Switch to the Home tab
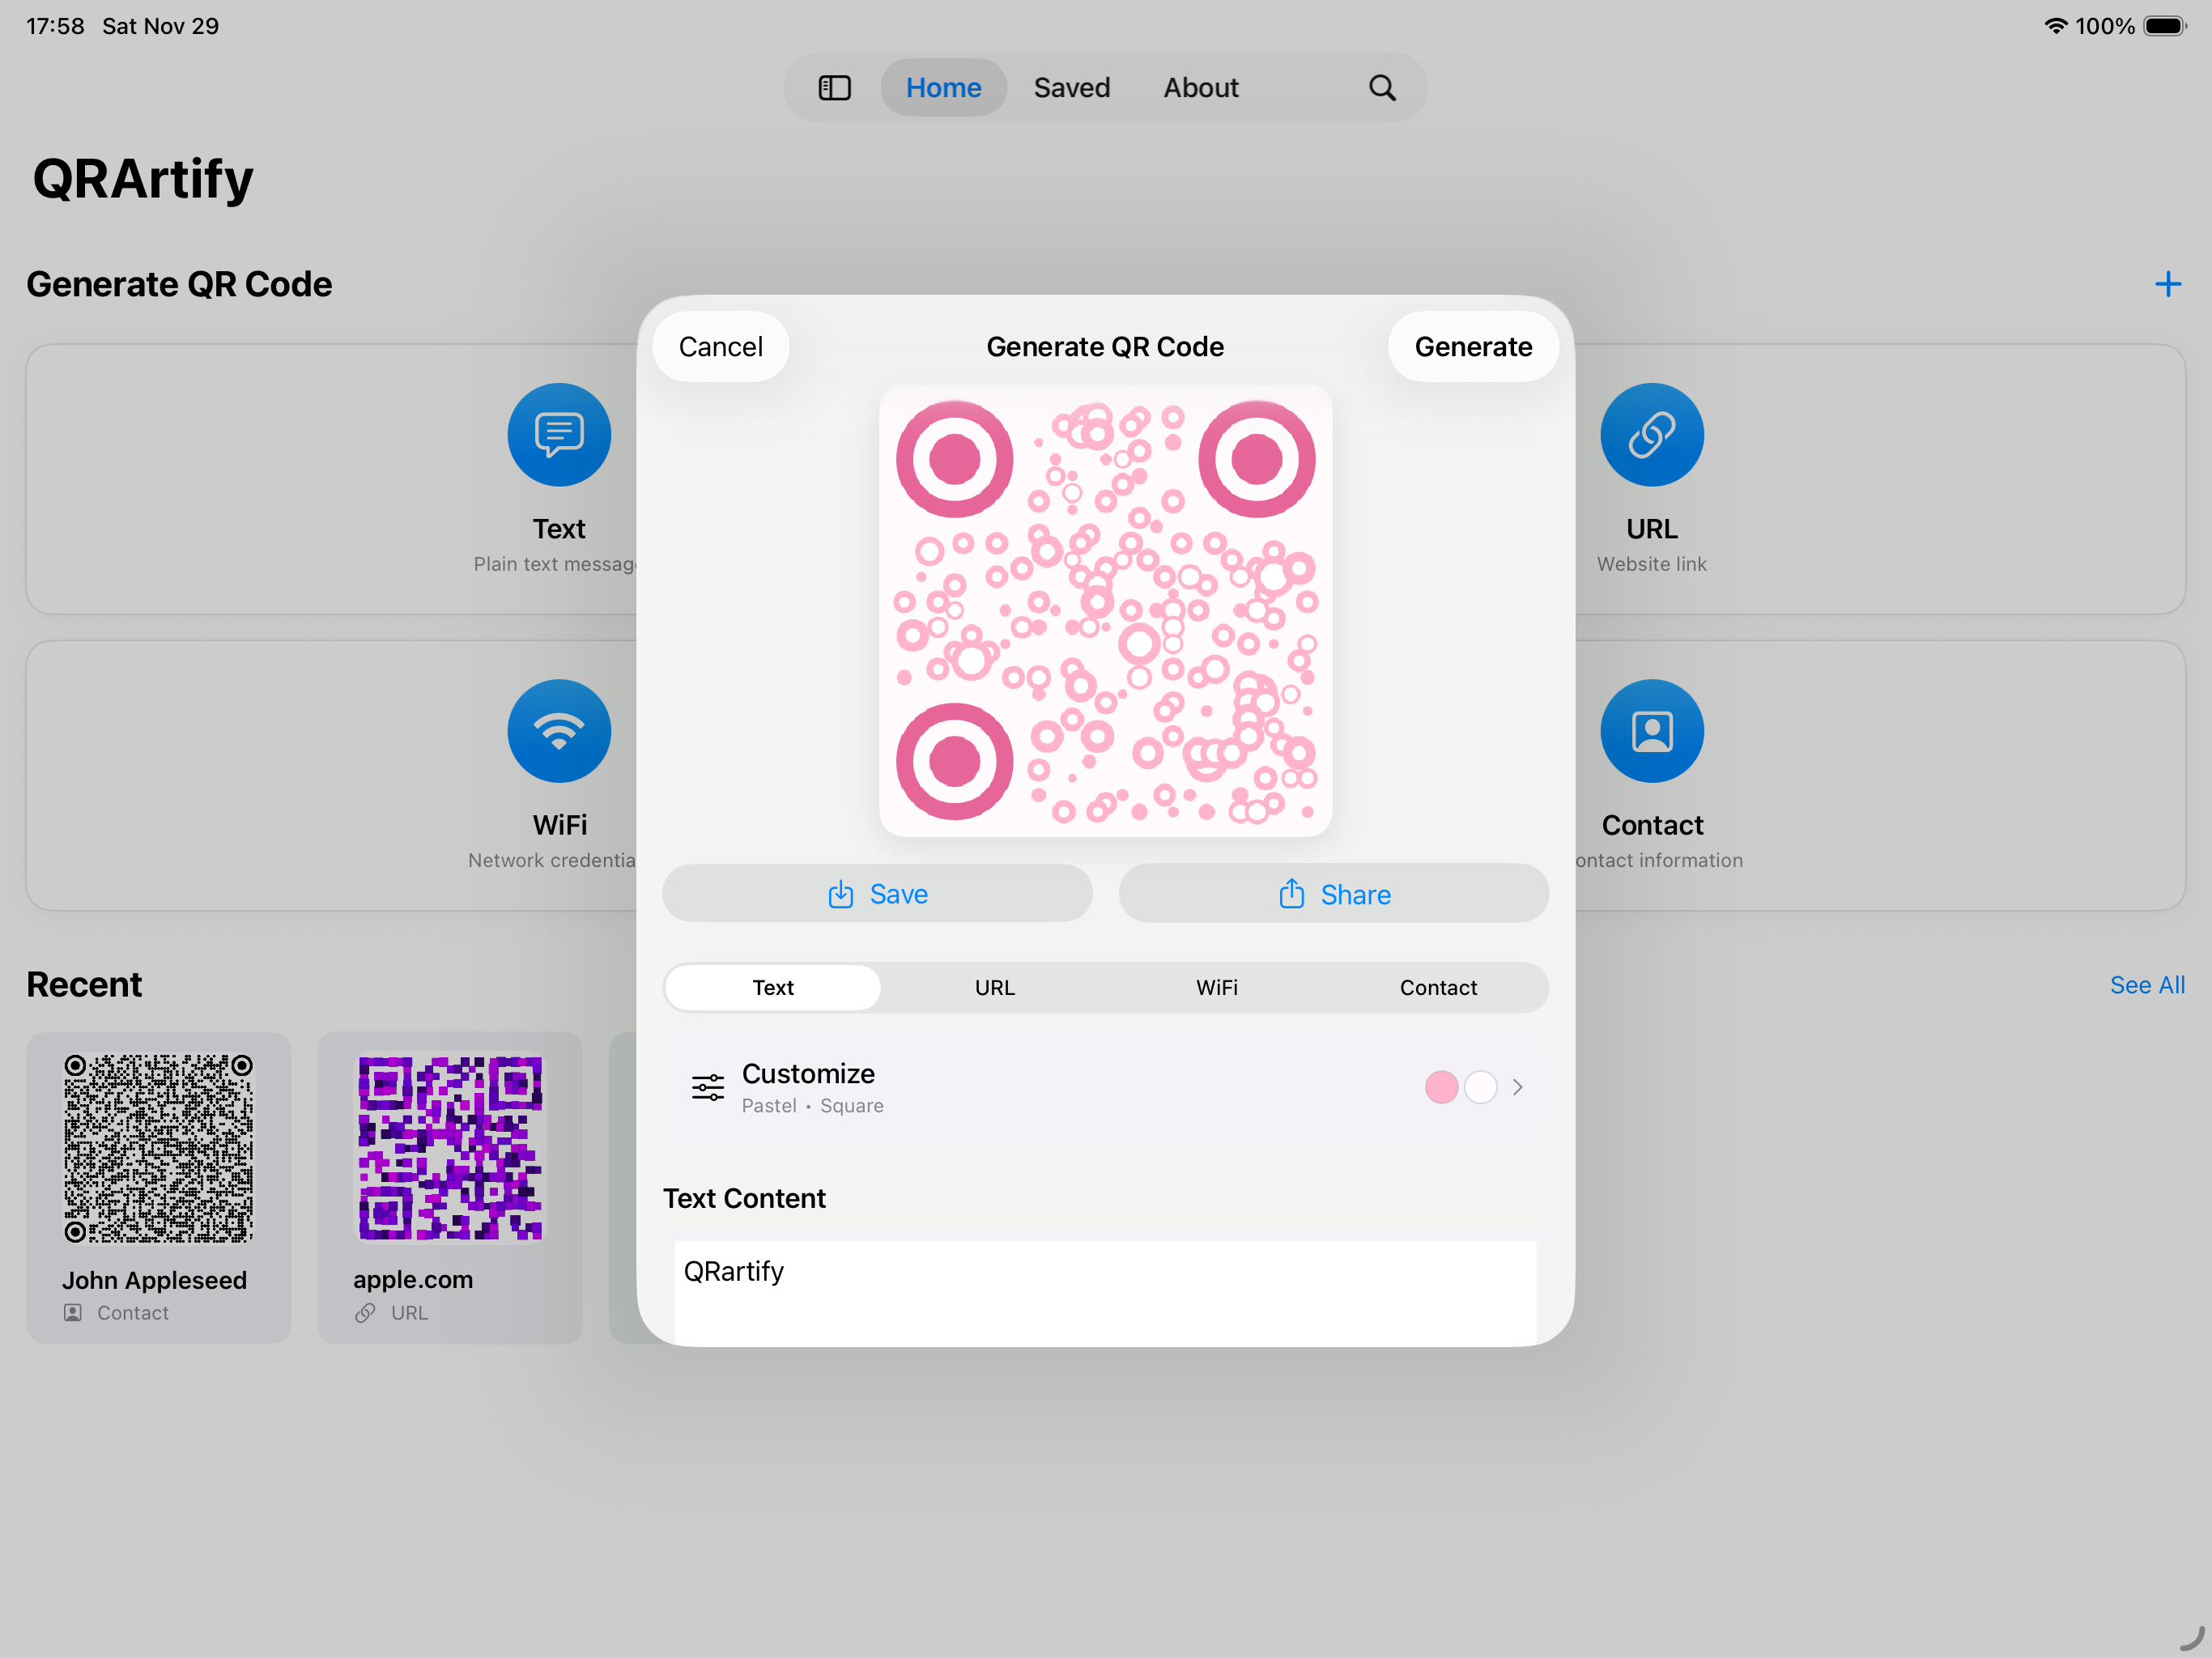Image resolution: width=2212 pixels, height=1658 pixels. [943, 88]
